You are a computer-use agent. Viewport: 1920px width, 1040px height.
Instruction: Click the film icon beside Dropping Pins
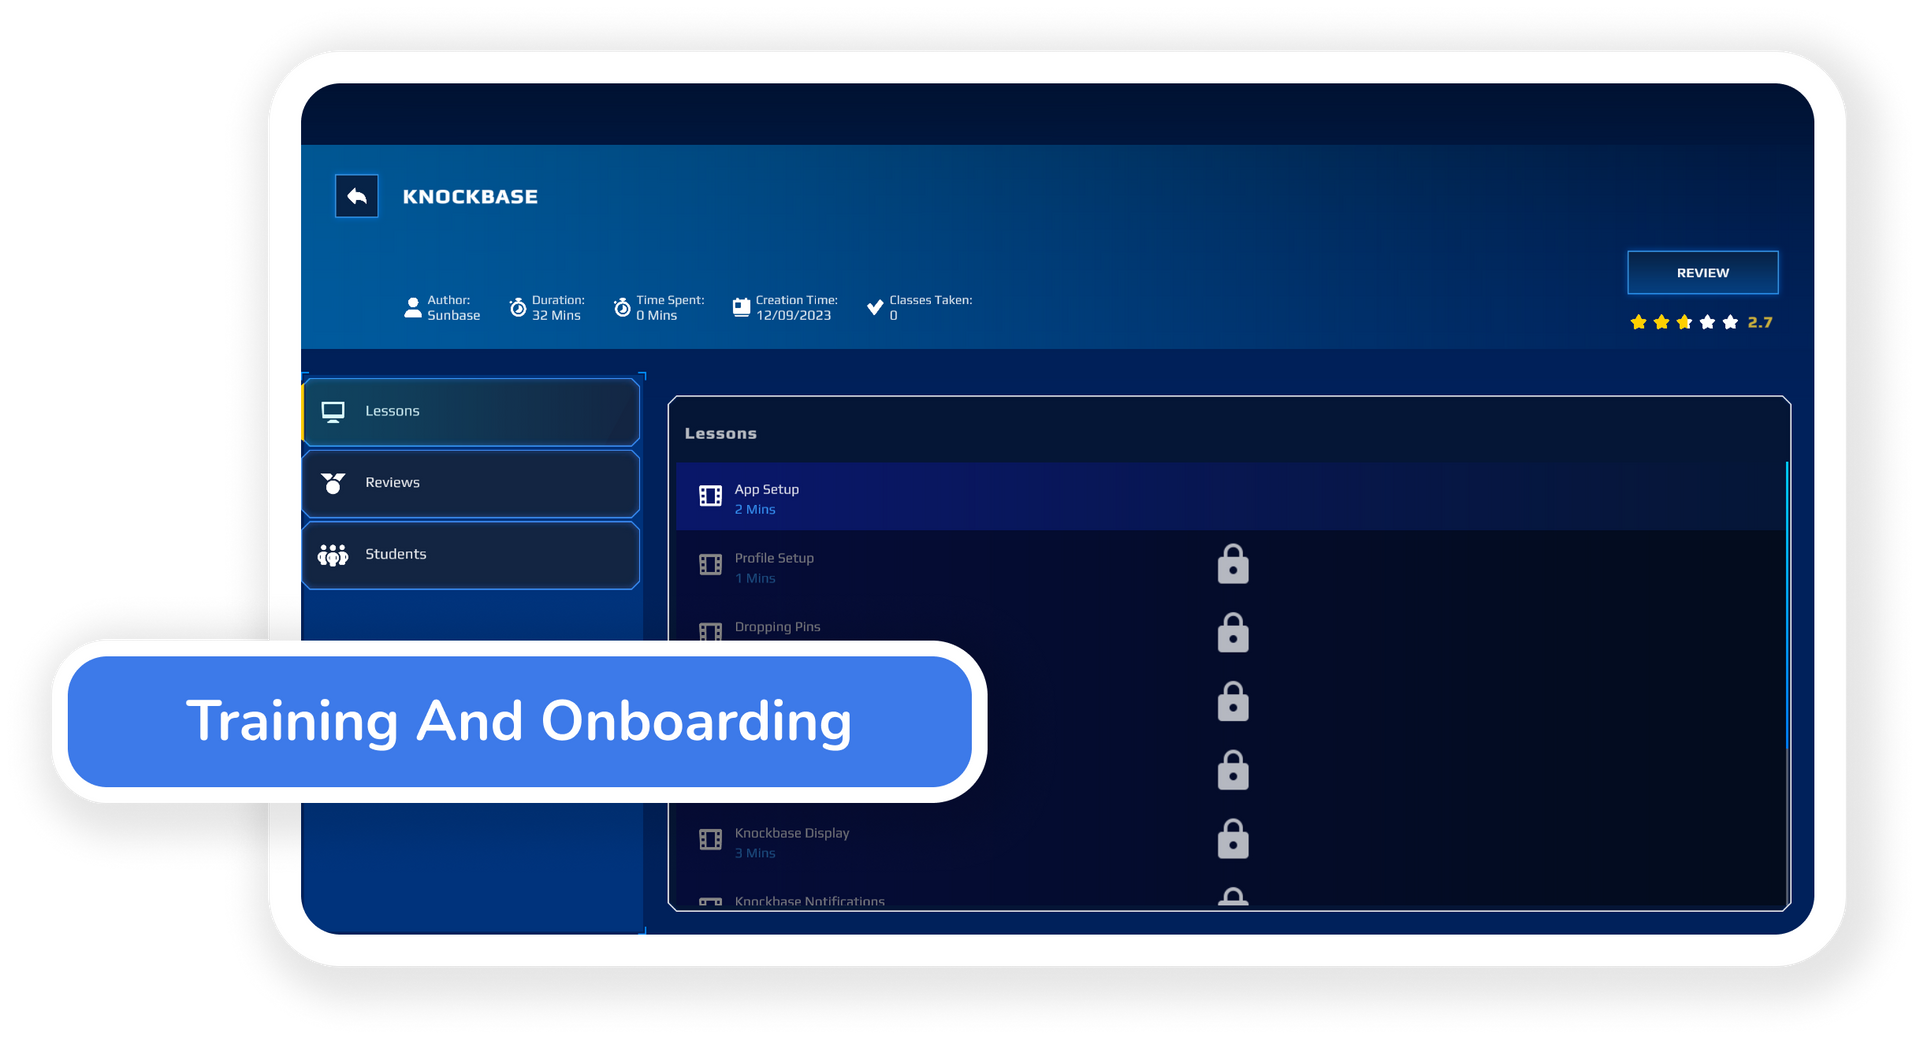710,632
